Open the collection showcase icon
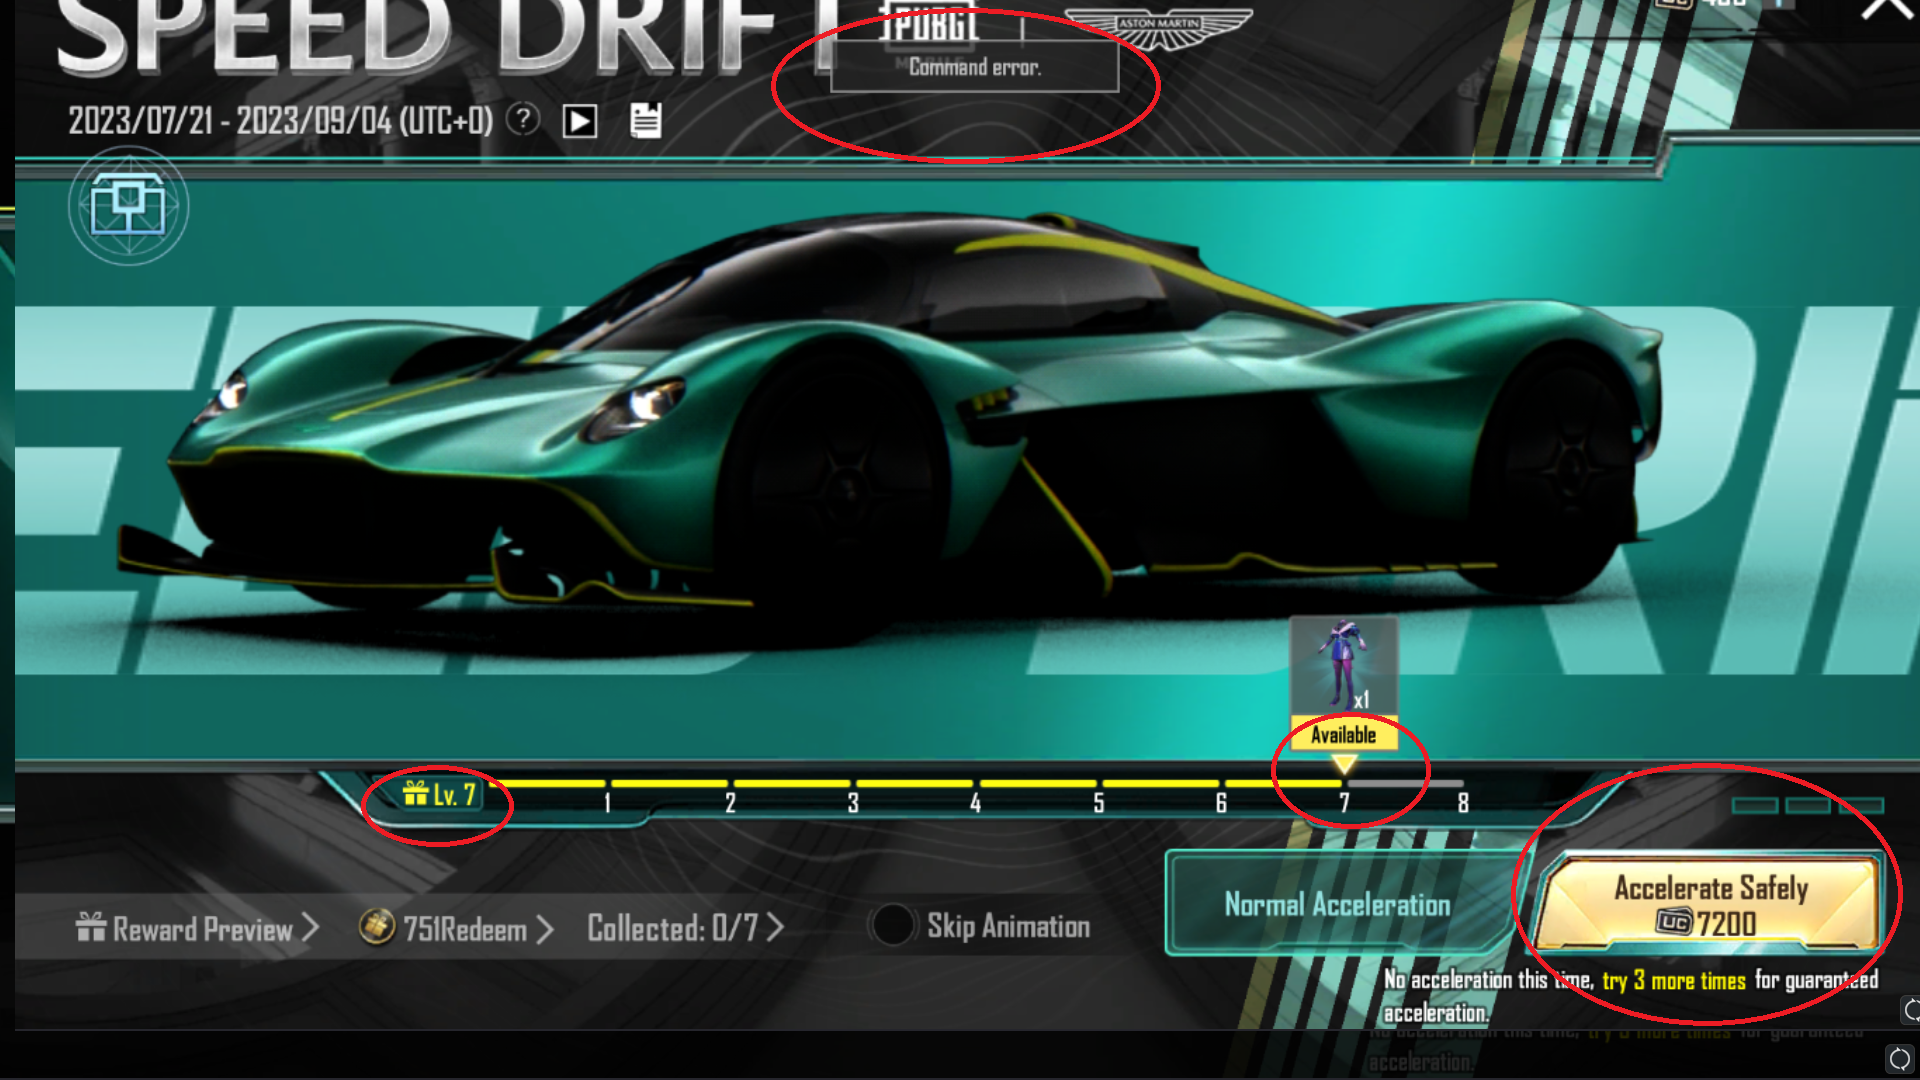This screenshot has width=1920, height=1080. click(x=128, y=206)
